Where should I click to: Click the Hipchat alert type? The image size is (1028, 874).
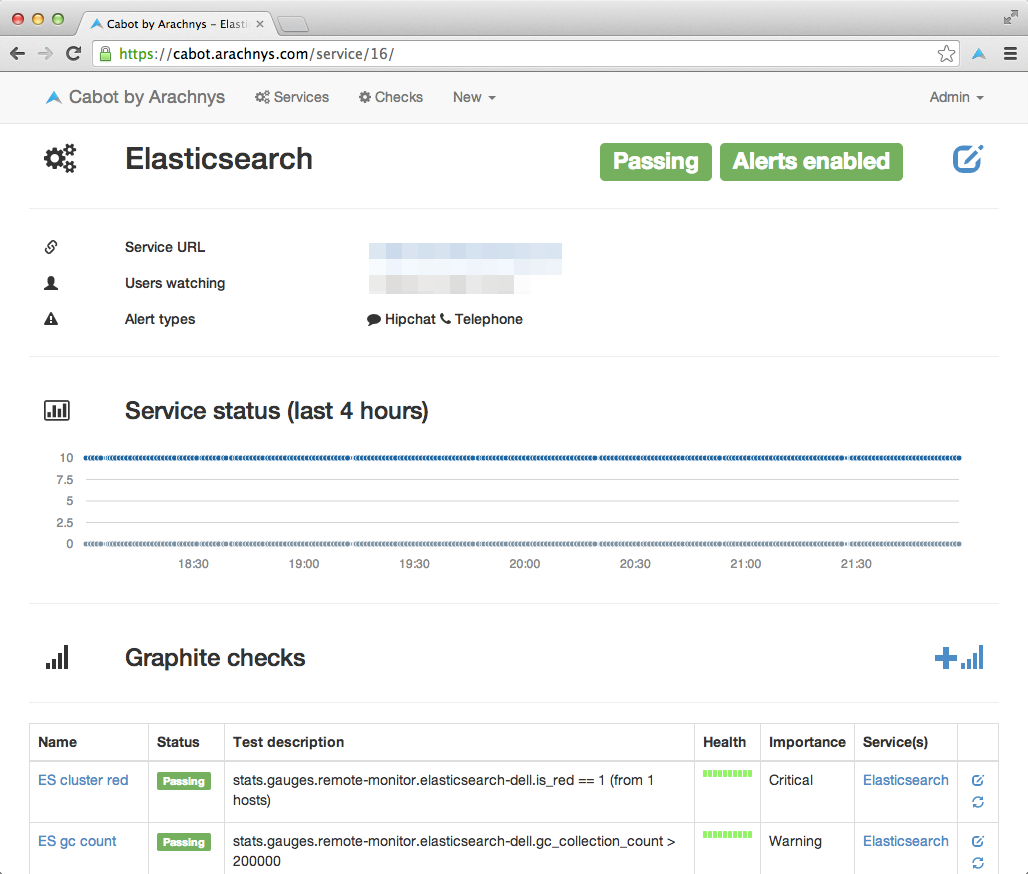(401, 319)
